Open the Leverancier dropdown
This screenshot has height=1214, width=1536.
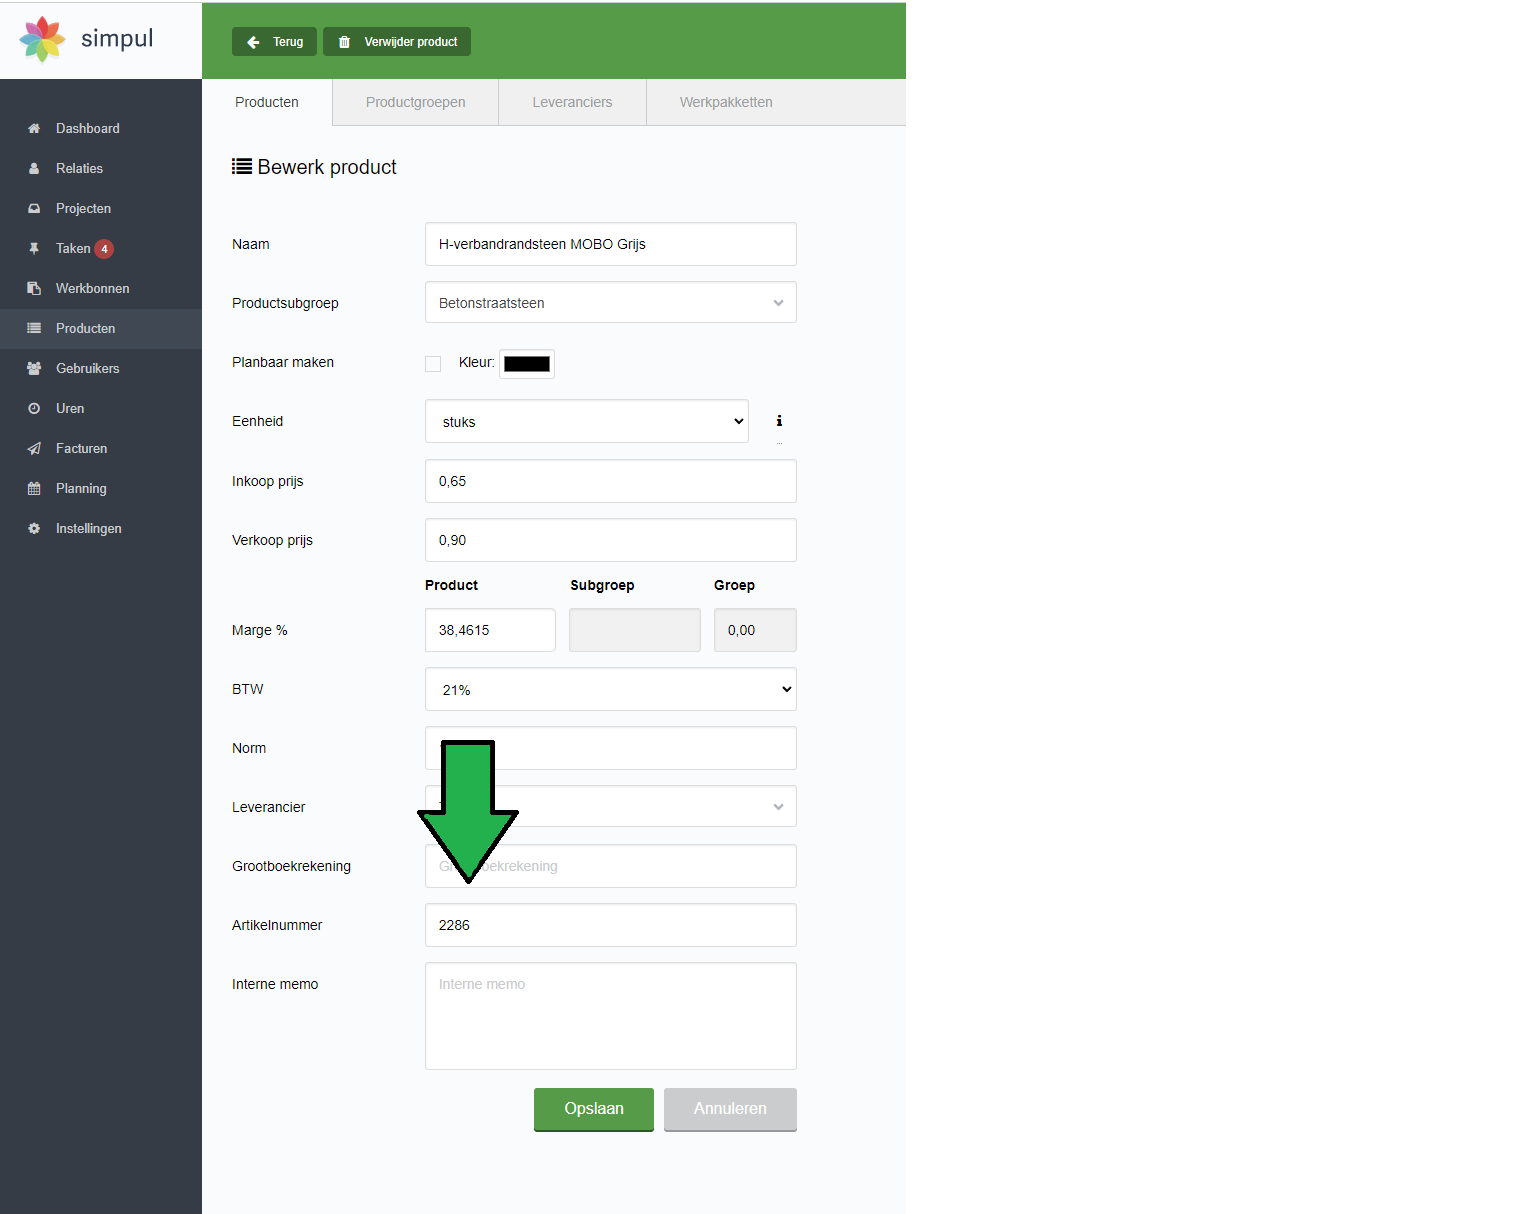(x=611, y=806)
